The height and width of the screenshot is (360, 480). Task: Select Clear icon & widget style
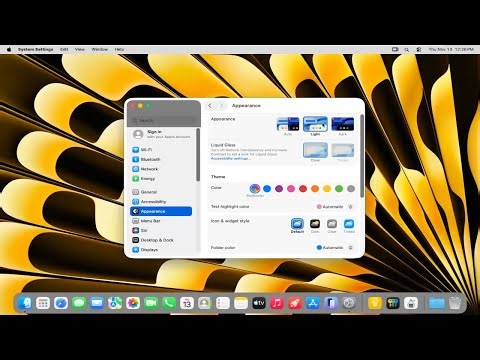tap(332, 226)
